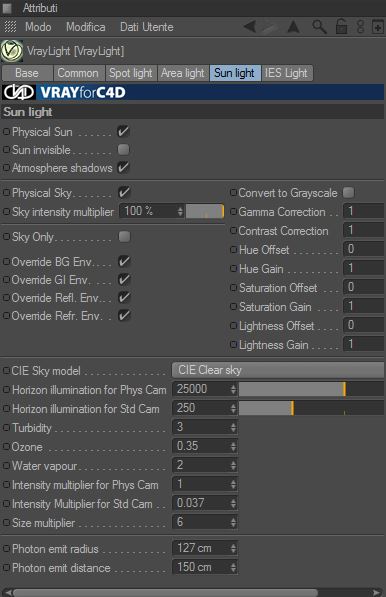Viewport: 386px width, 597px height.
Task: Open the magnifier search icon
Action: pos(319,27)
